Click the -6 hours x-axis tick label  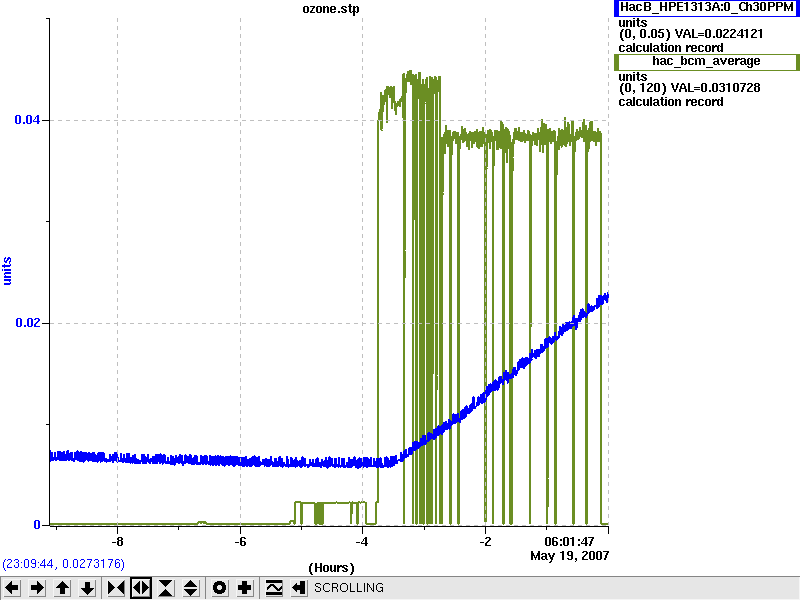(240, 542)
